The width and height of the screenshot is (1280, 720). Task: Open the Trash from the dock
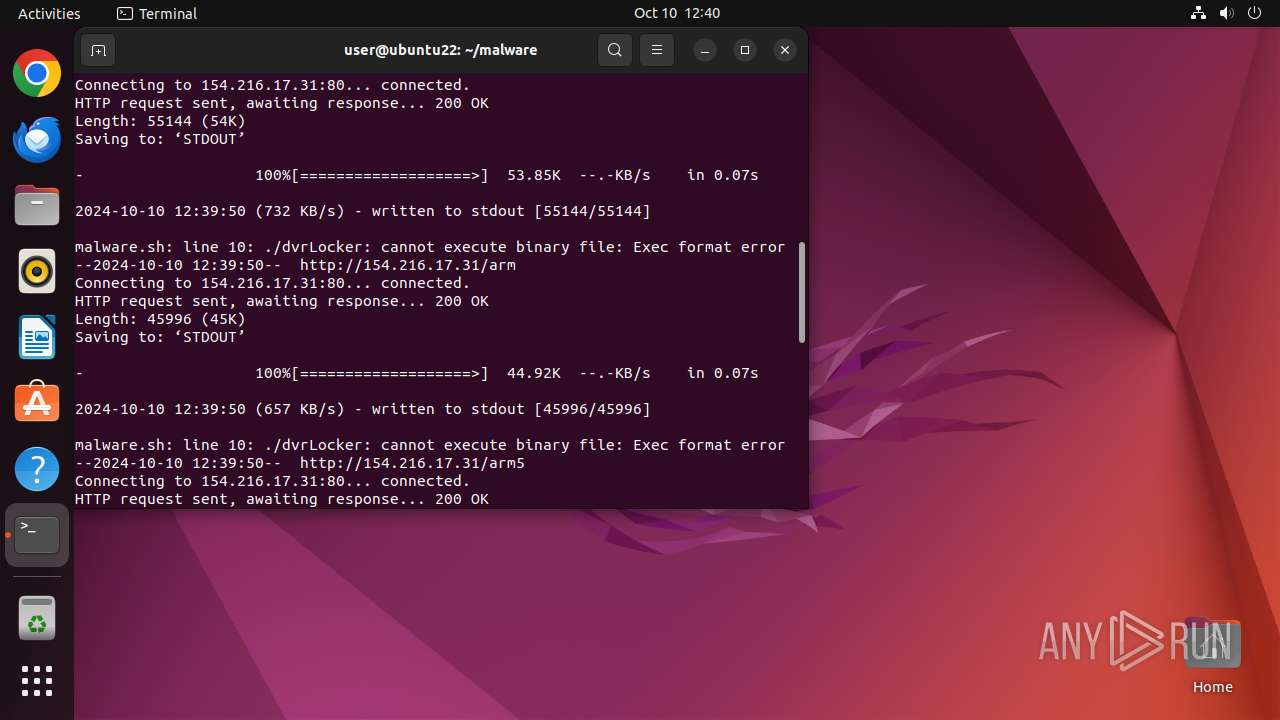pyautogui.click(x=37, y=618)
